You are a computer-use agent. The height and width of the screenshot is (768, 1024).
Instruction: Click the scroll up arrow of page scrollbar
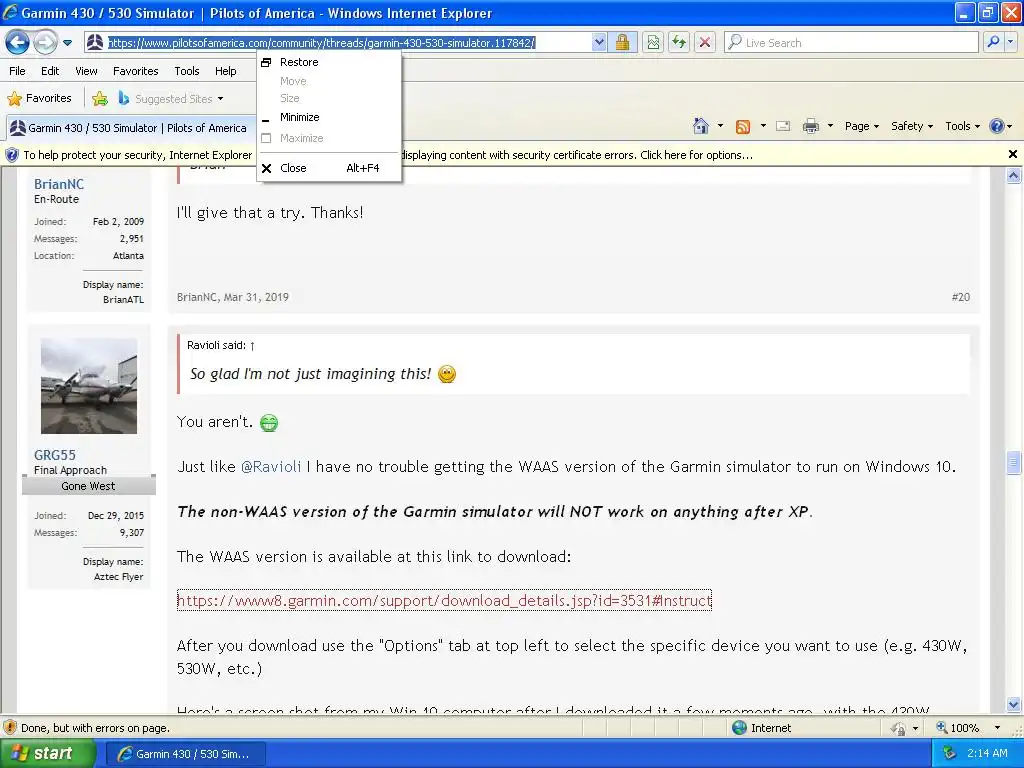(1013, 175)
